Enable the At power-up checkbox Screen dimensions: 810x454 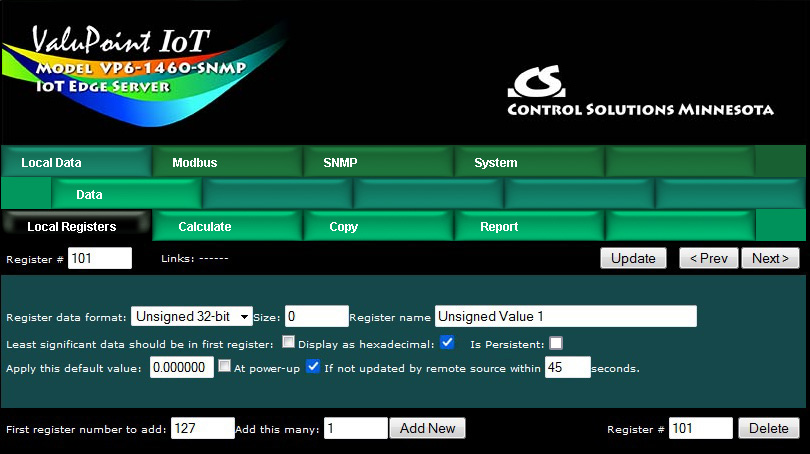(x=225, y=367)
